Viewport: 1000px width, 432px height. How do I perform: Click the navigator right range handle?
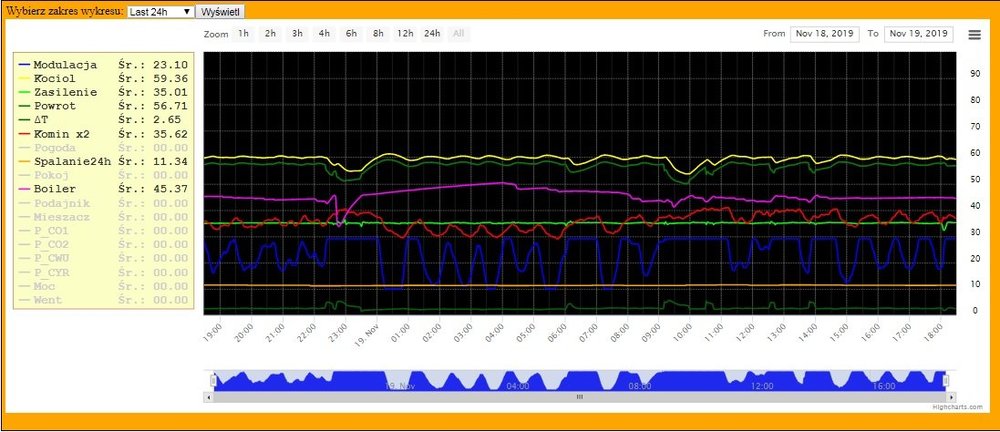947,379
